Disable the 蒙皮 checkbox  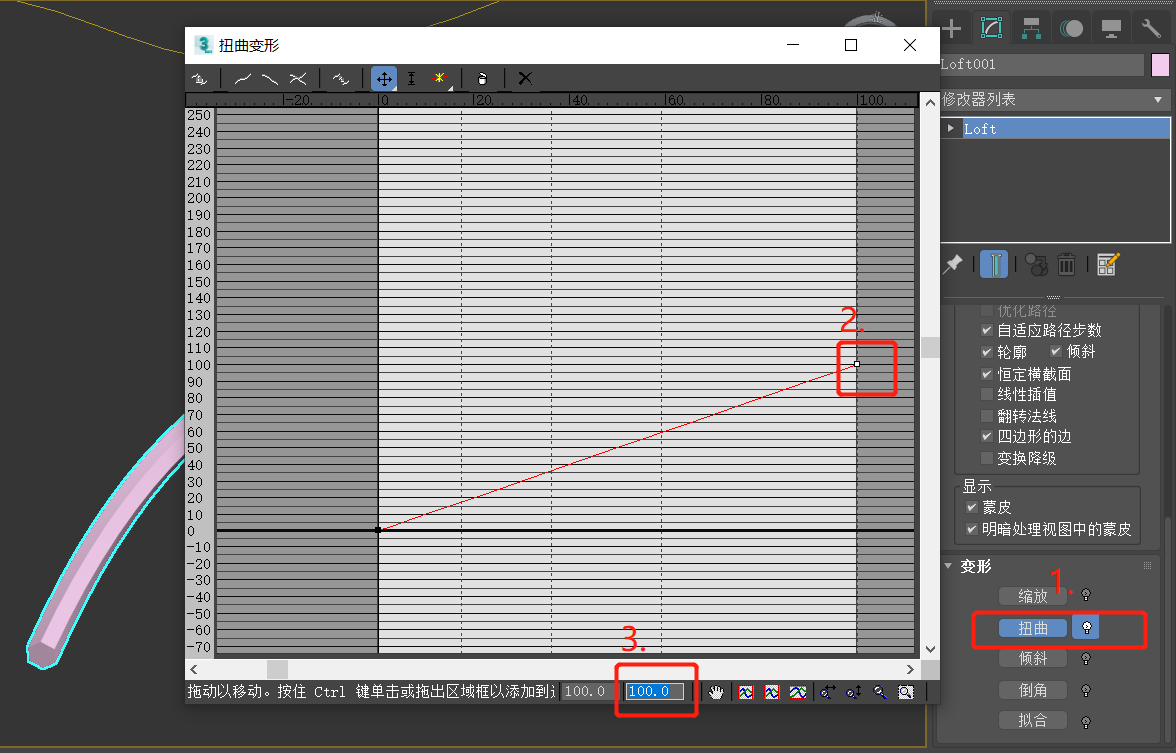tap(971, 507)
